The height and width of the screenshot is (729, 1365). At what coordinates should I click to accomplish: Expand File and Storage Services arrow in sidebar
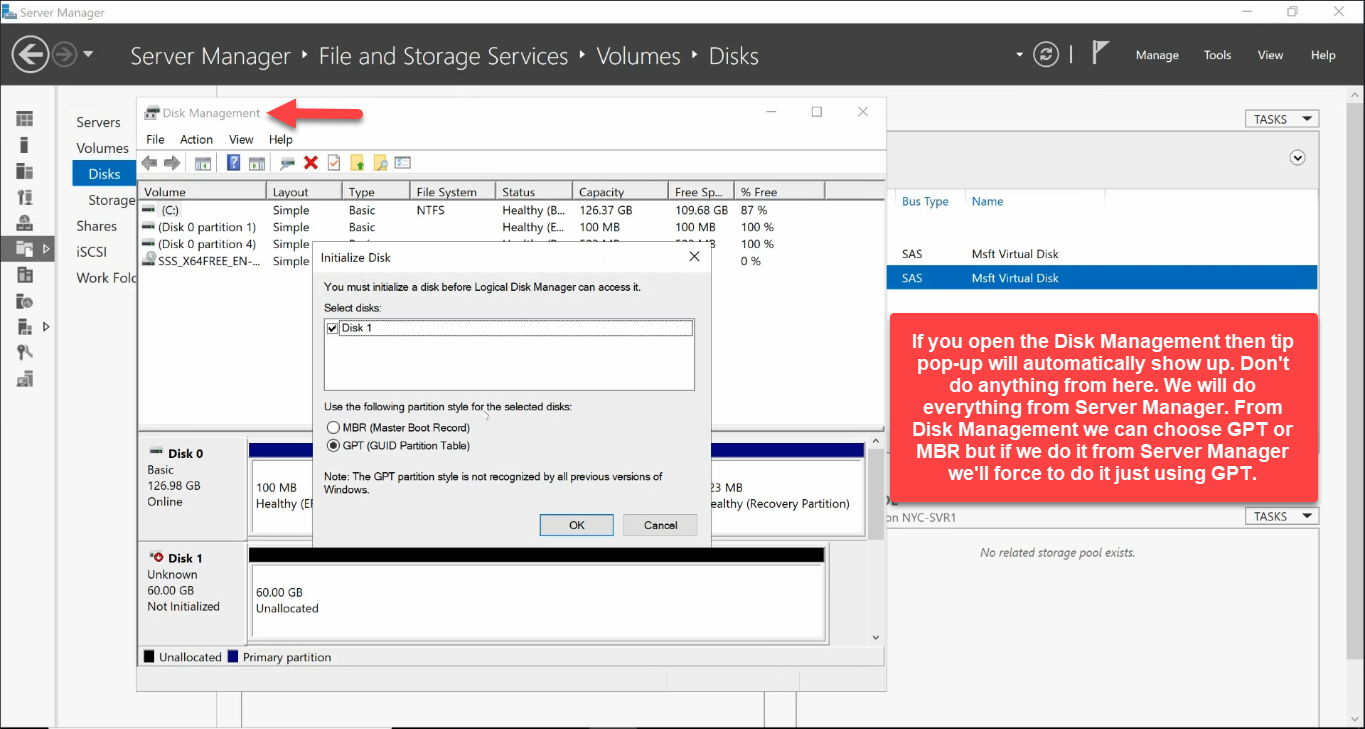[x=46, y=249]
